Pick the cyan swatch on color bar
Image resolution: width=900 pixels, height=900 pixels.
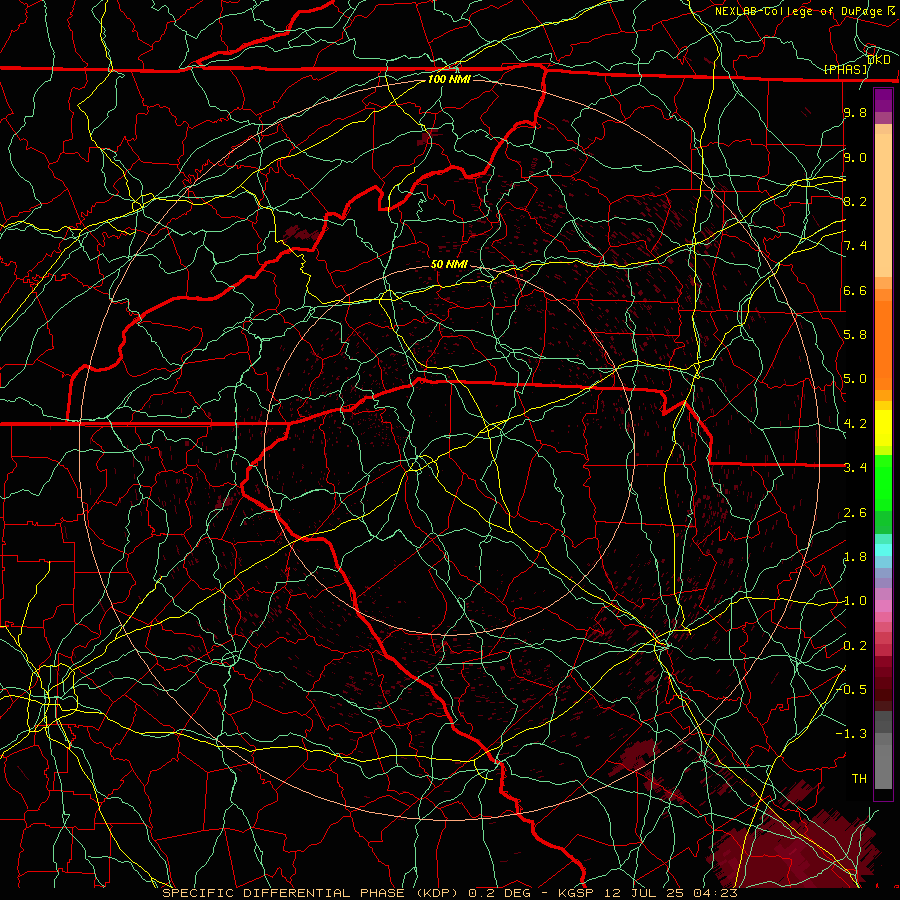(x=883, y=549)
